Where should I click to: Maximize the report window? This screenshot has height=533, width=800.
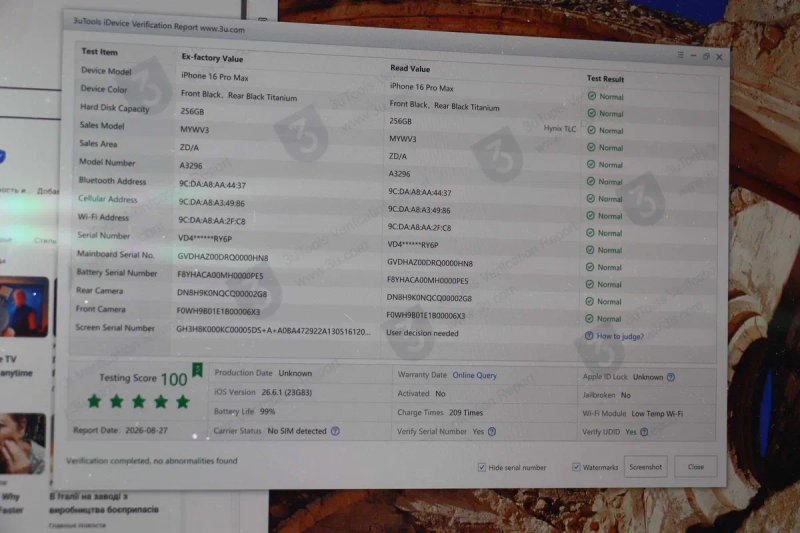point(706,56)
